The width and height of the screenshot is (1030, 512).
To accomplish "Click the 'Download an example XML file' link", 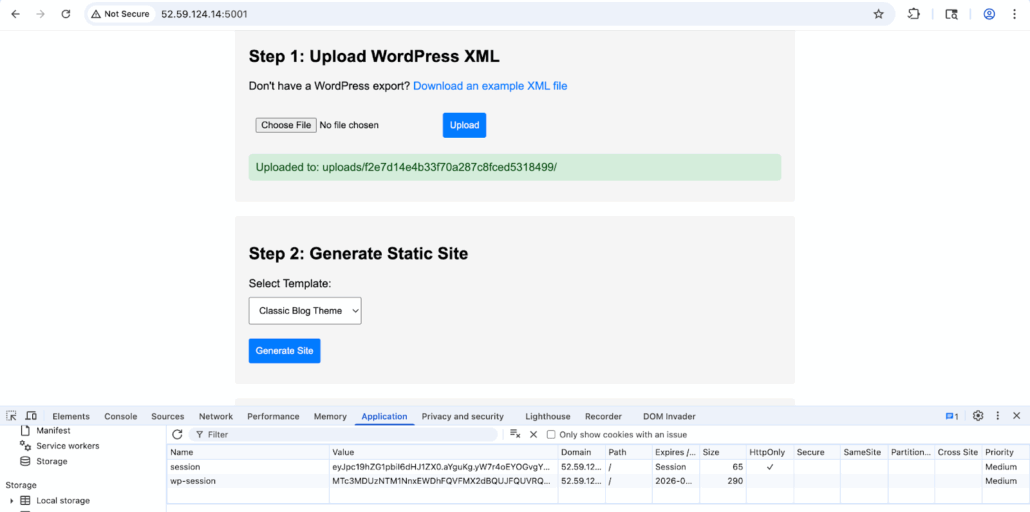I will [x=490, y=86].
